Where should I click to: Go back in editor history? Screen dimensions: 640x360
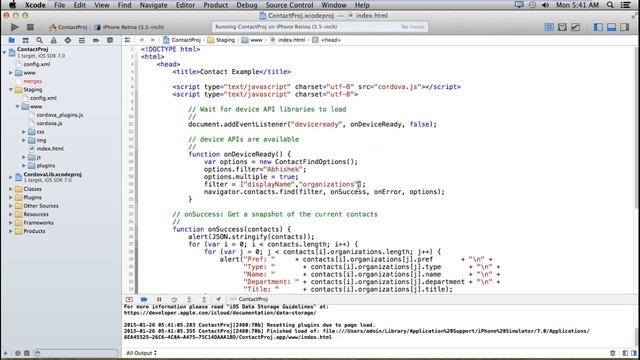[142, 40]
